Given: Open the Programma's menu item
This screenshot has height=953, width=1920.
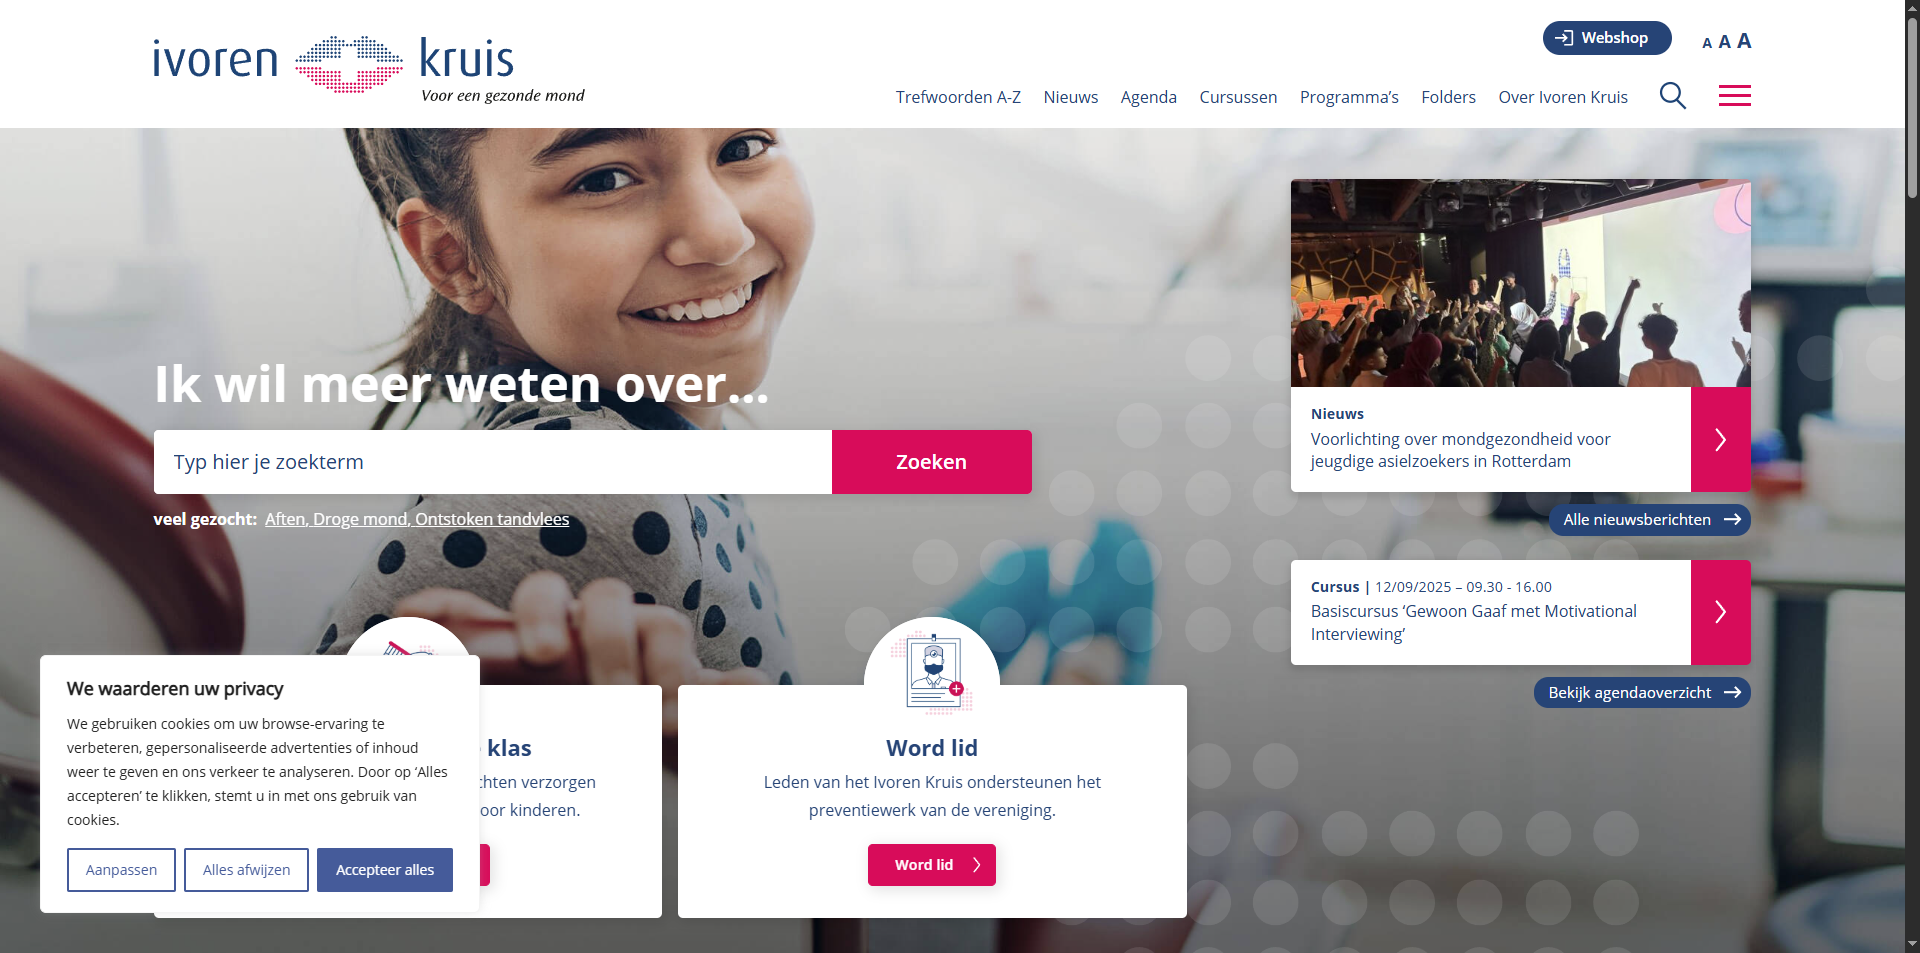Looking at the screenshot, I should (1349, 97).
